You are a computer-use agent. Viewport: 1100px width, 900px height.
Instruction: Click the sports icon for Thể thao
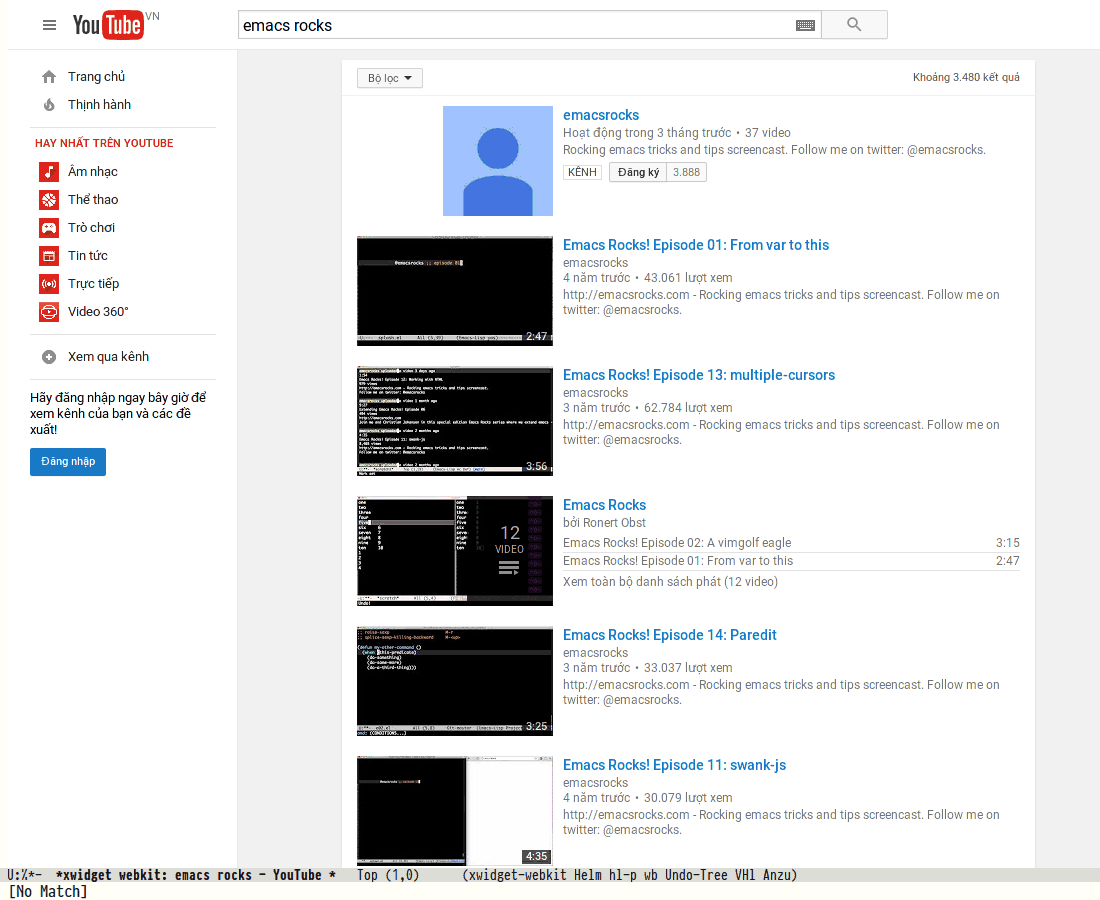pyautogui.click(x=49, y=200)
